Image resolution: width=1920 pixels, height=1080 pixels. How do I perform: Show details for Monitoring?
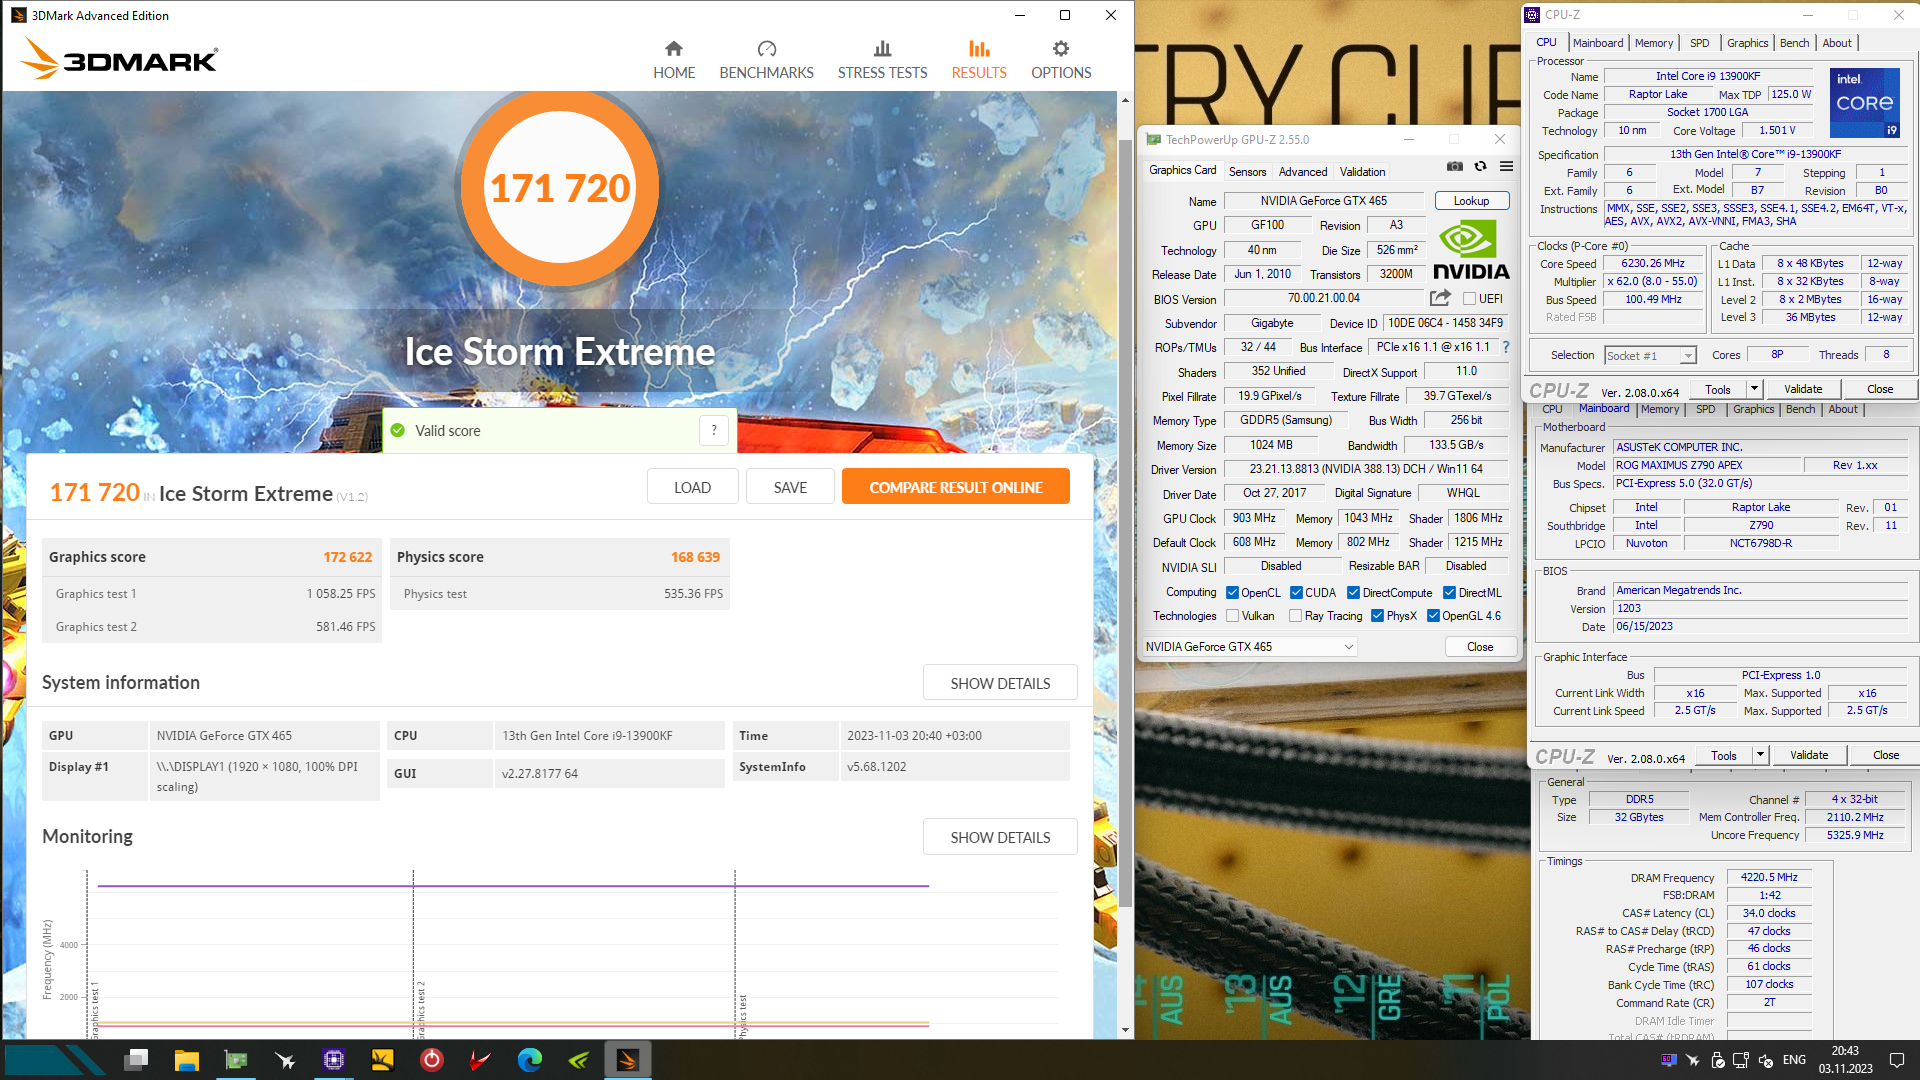point(1000,837)
